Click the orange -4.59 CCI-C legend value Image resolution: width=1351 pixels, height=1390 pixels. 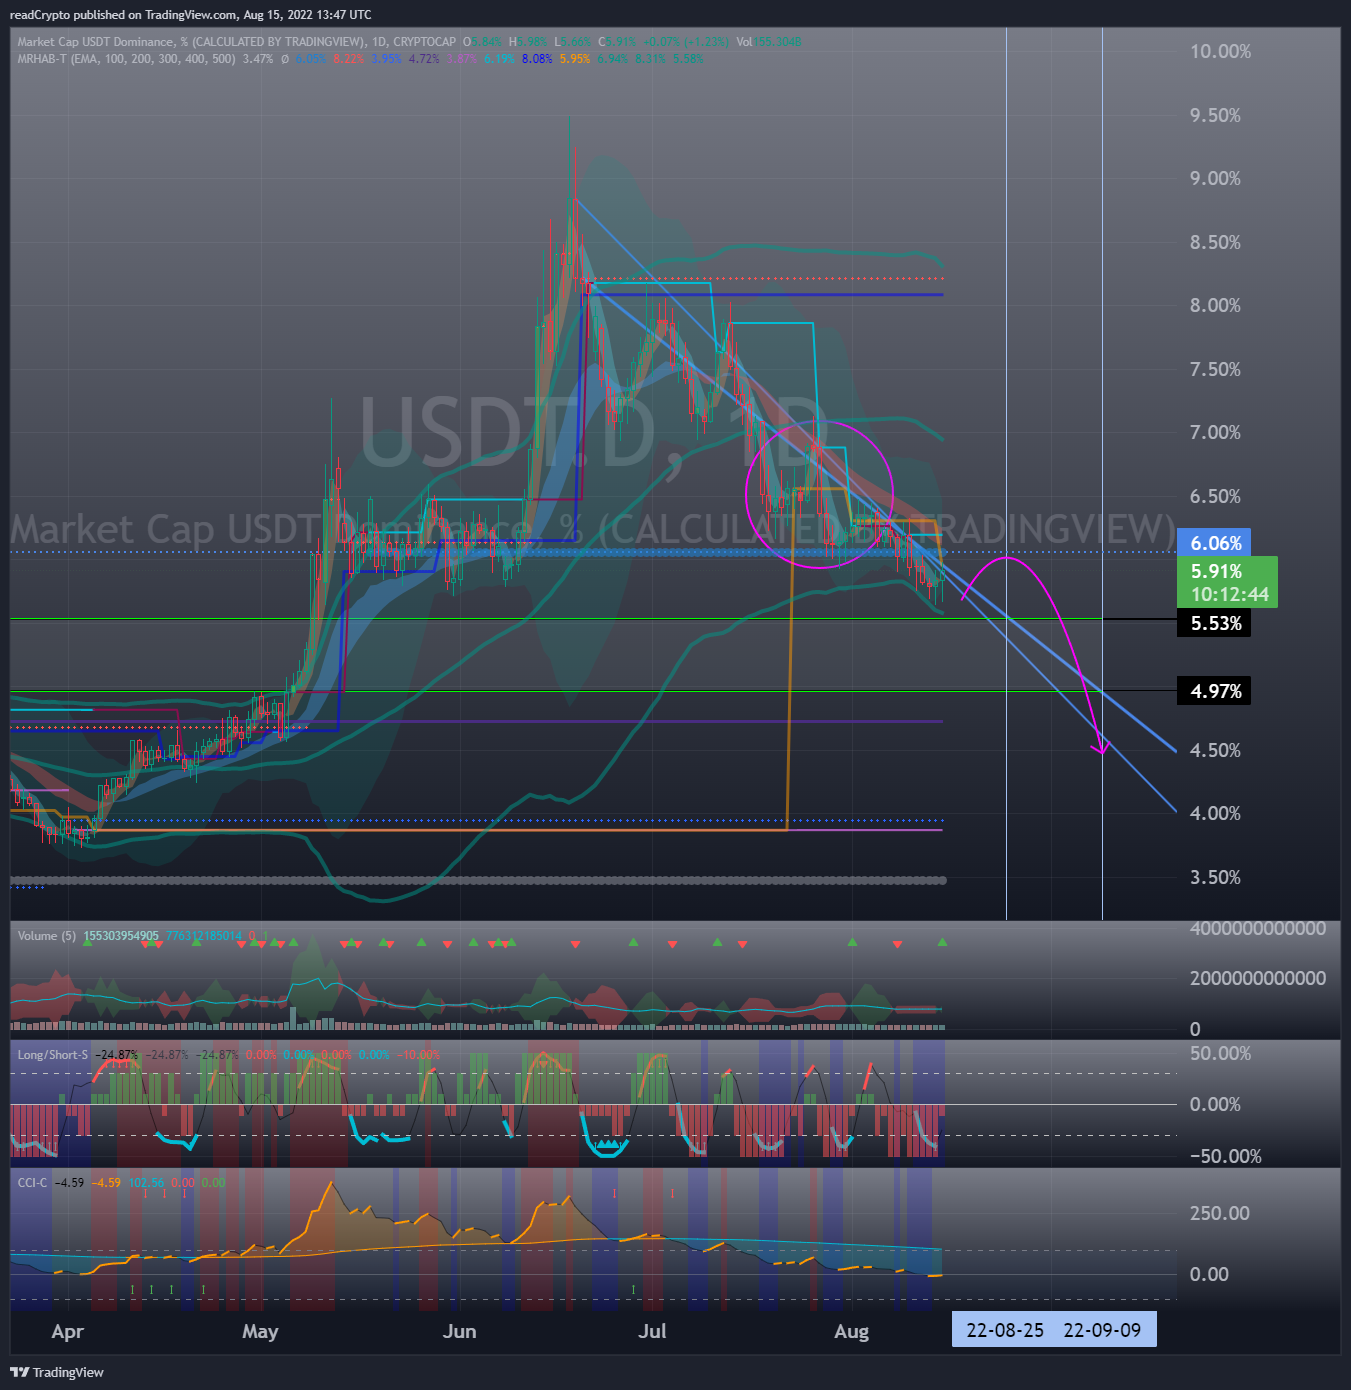point(106,1182)
